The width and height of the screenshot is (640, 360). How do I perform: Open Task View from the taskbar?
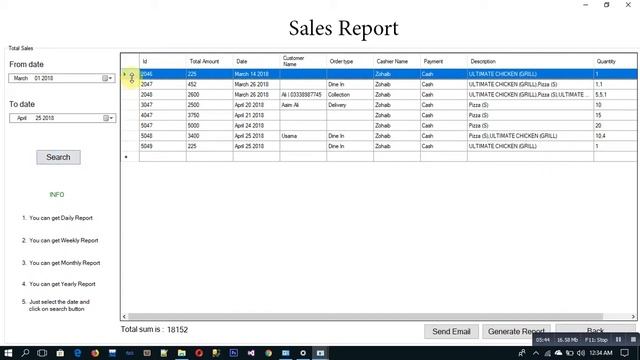tap(42, 353)
